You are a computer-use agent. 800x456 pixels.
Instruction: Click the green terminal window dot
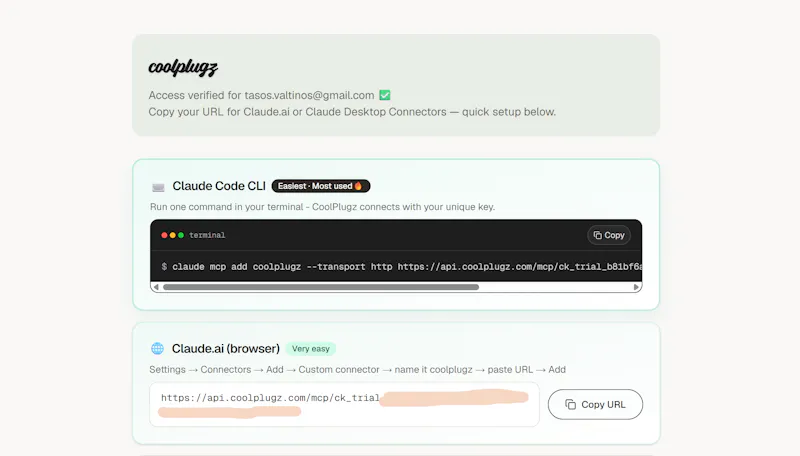click(x=181, y=235)
